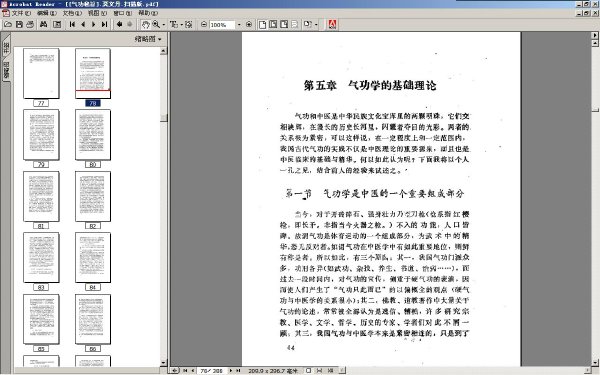This screenshot has height=375, width=600.
Task: Open the 编辑 menu
Action: (x=47, y=13)
